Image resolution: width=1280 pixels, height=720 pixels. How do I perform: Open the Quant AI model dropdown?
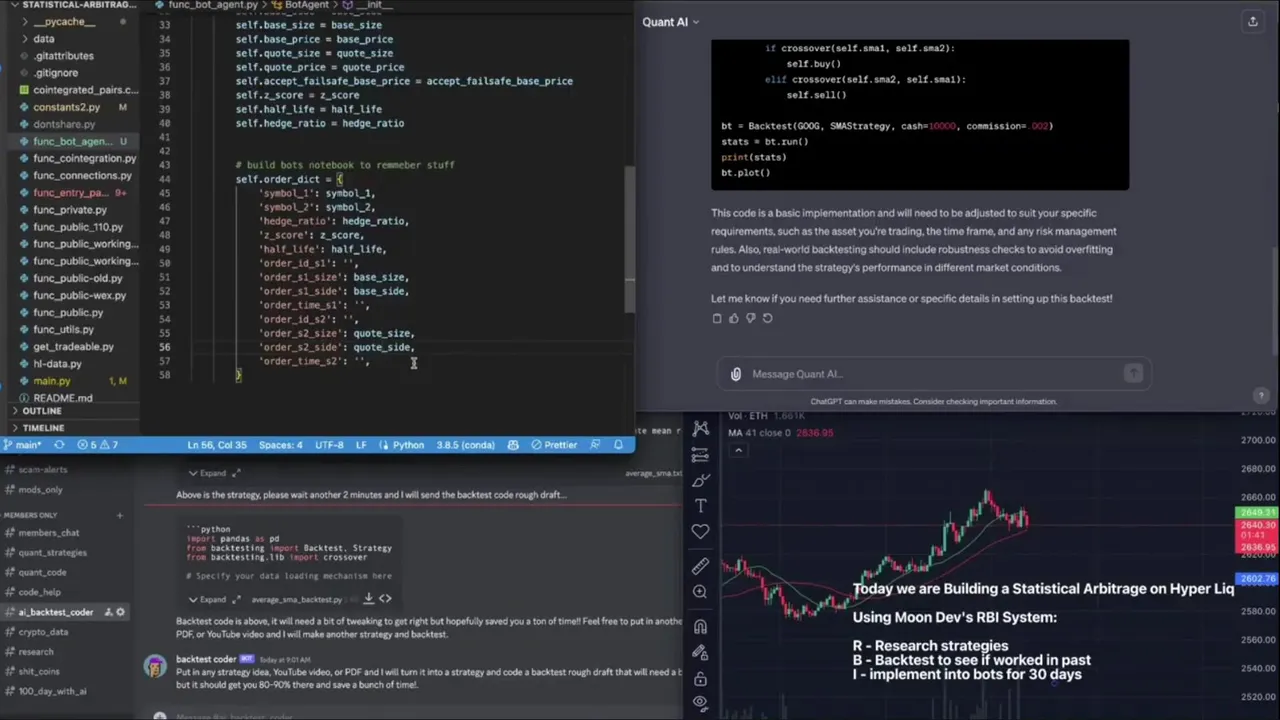point(670,22)
